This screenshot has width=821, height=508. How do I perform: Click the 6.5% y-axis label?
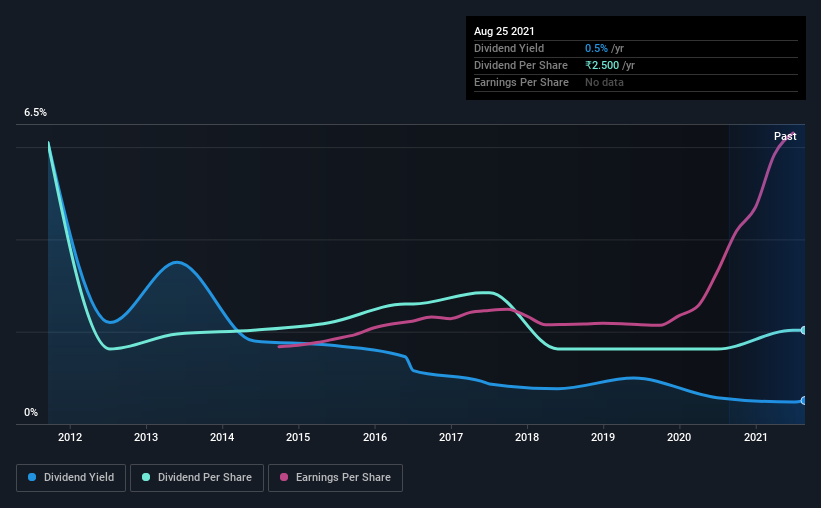pos(35,113)
